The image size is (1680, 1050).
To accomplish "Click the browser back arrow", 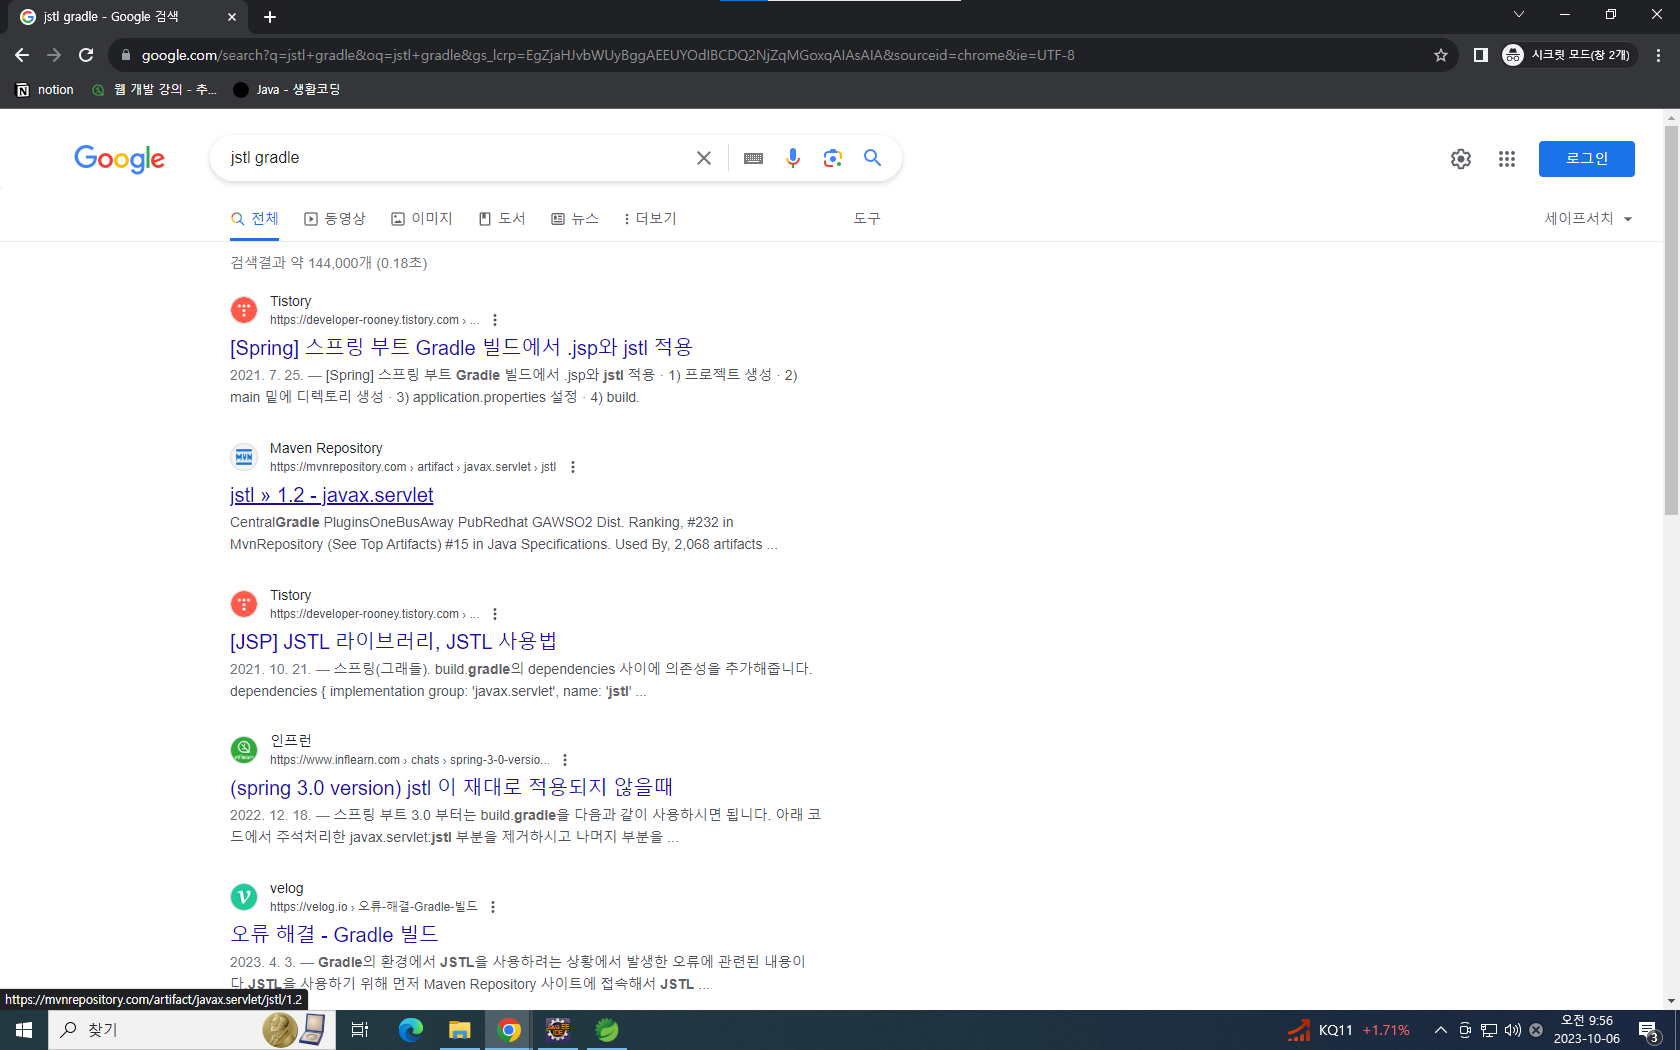I will tap(22, 55).
